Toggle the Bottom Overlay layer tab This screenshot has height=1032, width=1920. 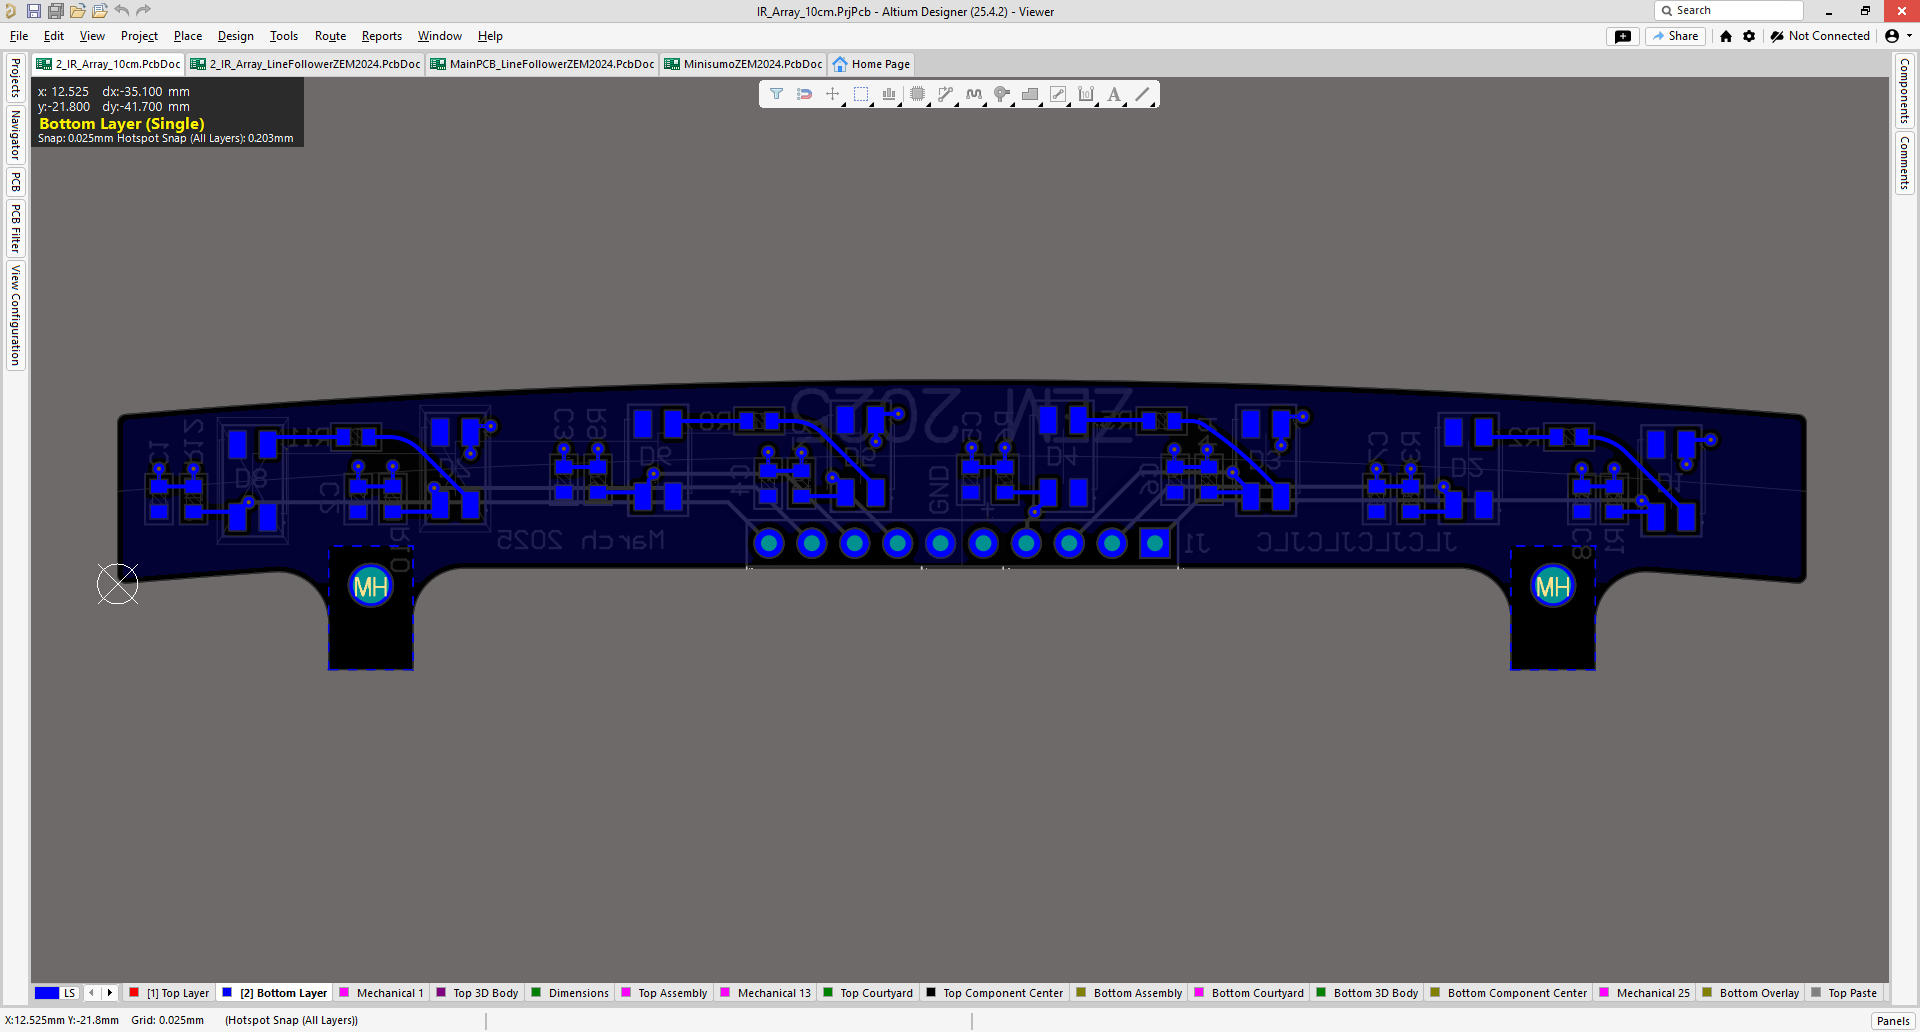point(1751,993)
